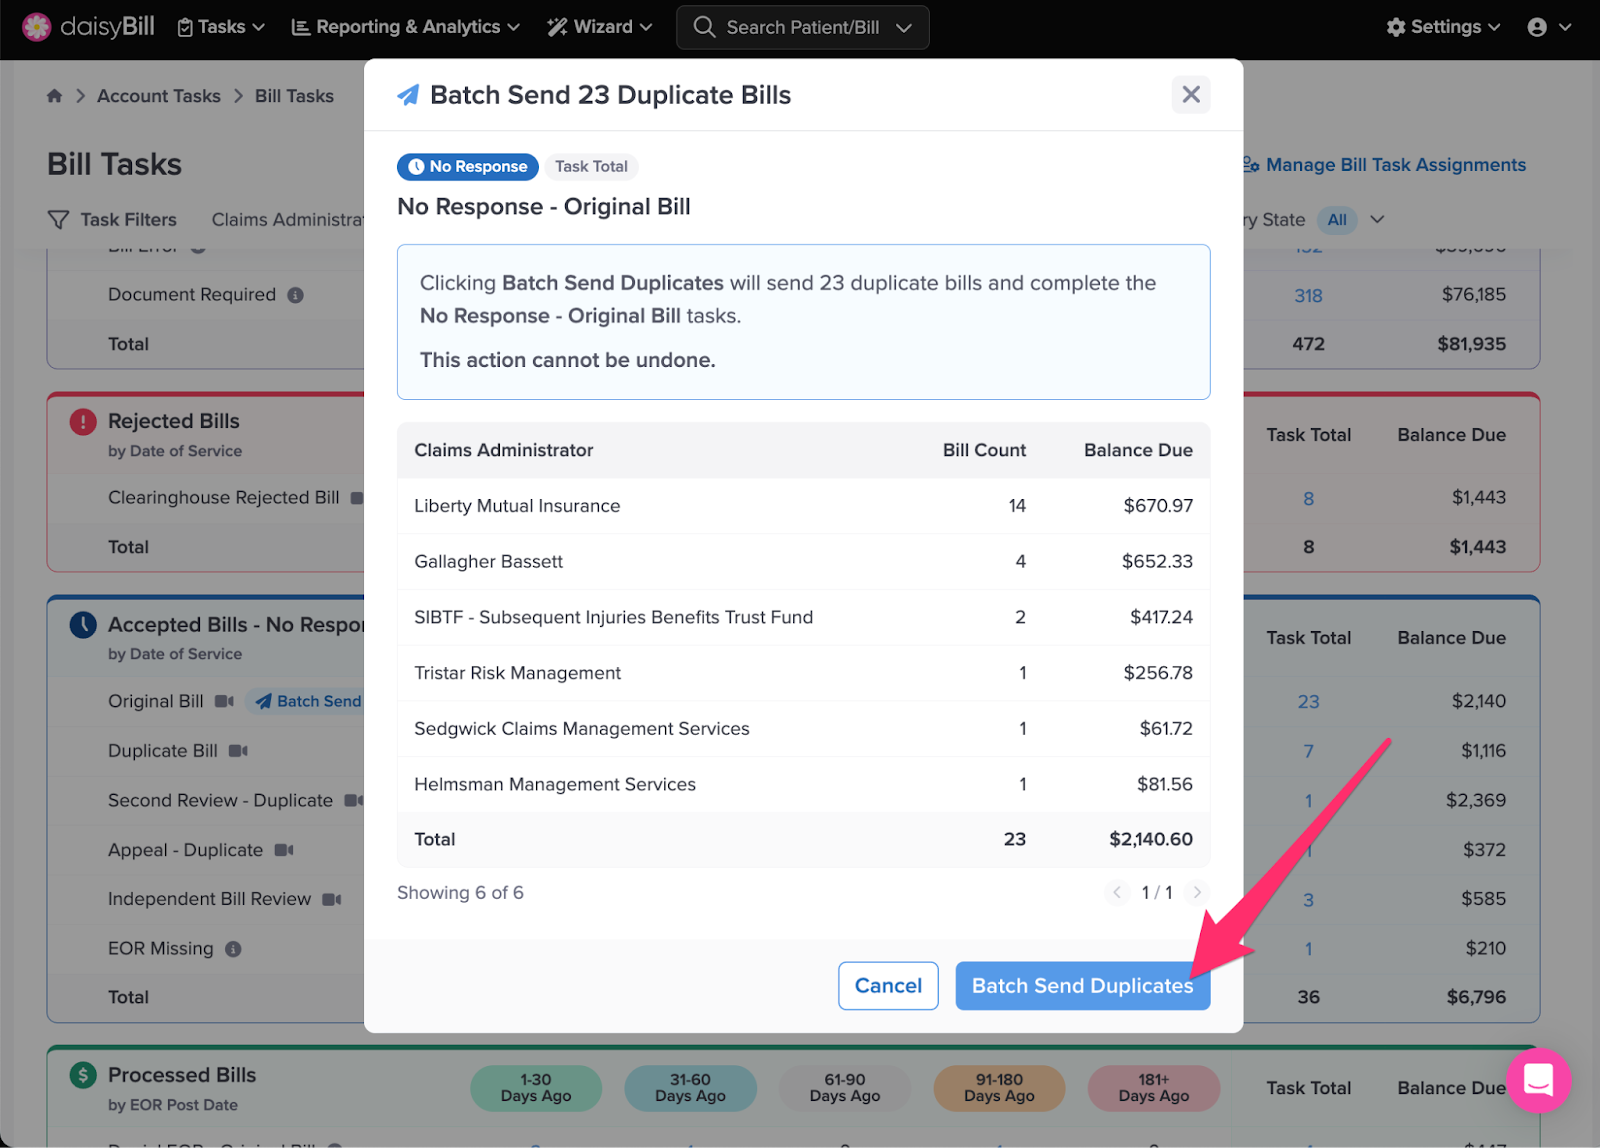Viewport: 1600px width, 1148px height.
Task: Open Manage Bill Task Assignments link
Action: 1384,165
